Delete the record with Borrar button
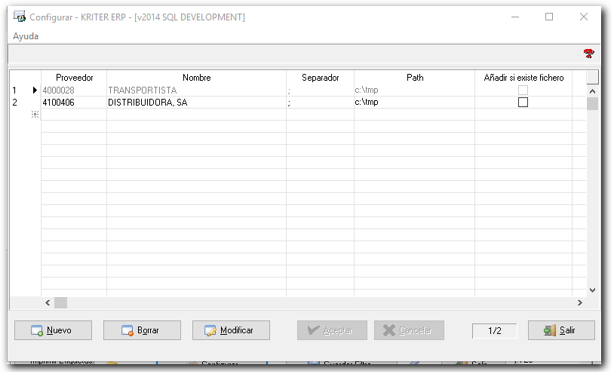 tap(142, 330)
